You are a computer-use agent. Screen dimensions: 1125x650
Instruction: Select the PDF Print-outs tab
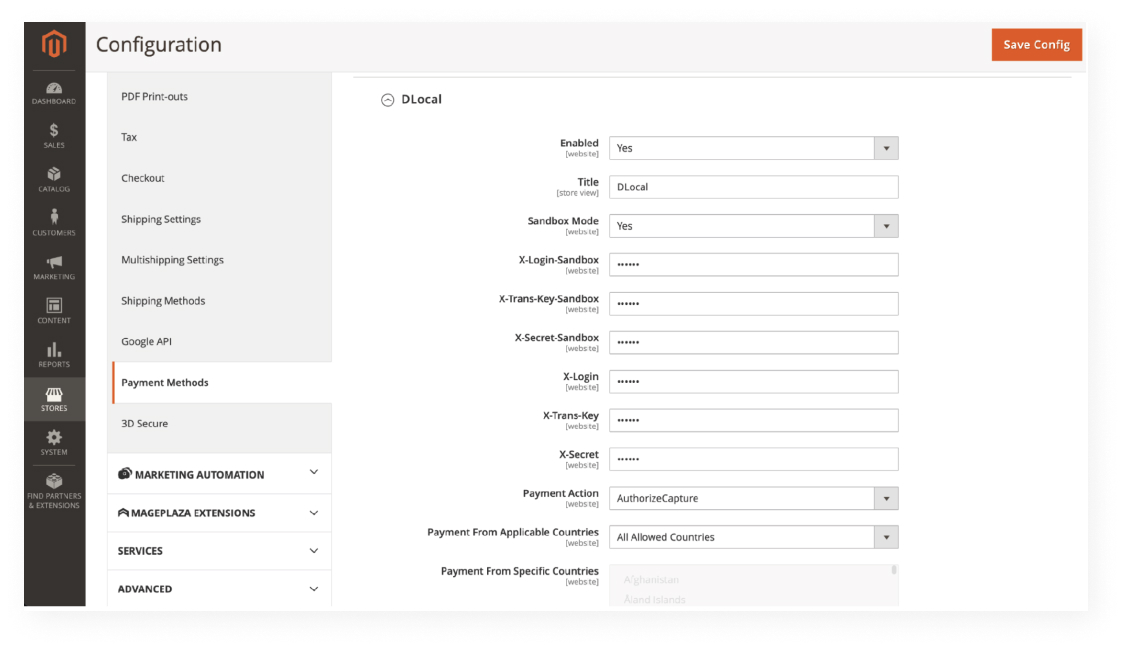[222, 96]
